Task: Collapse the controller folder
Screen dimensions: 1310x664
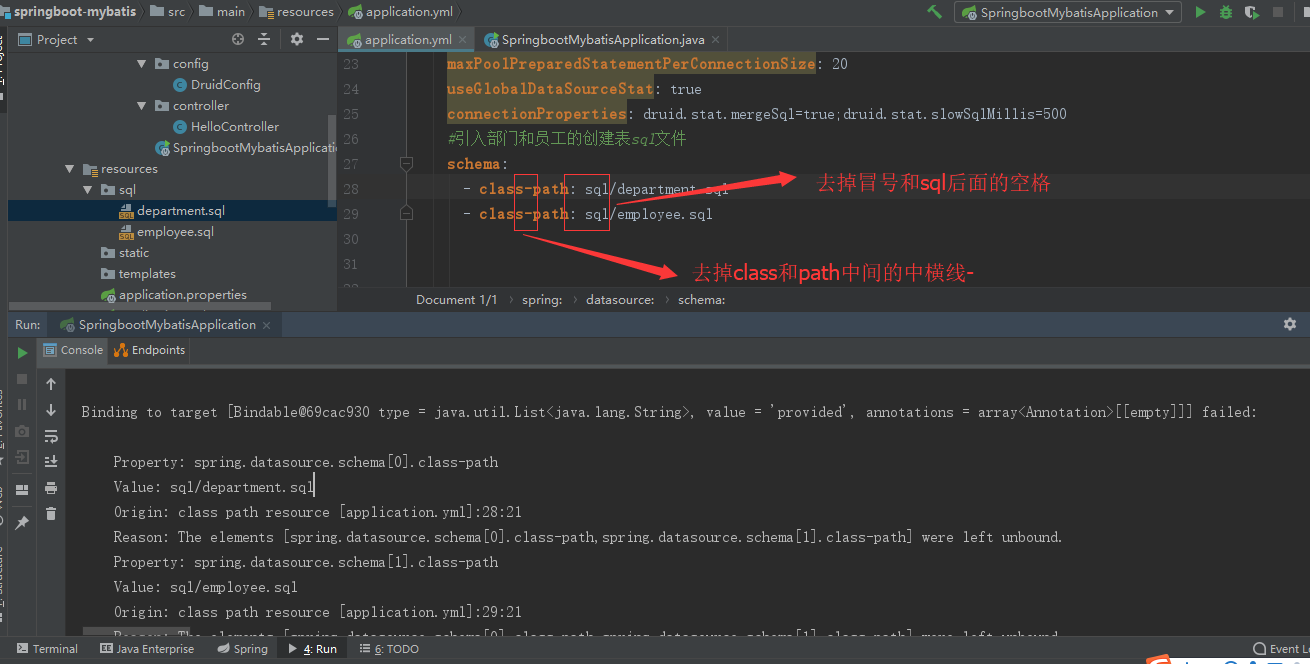Action: pos(142,105)
